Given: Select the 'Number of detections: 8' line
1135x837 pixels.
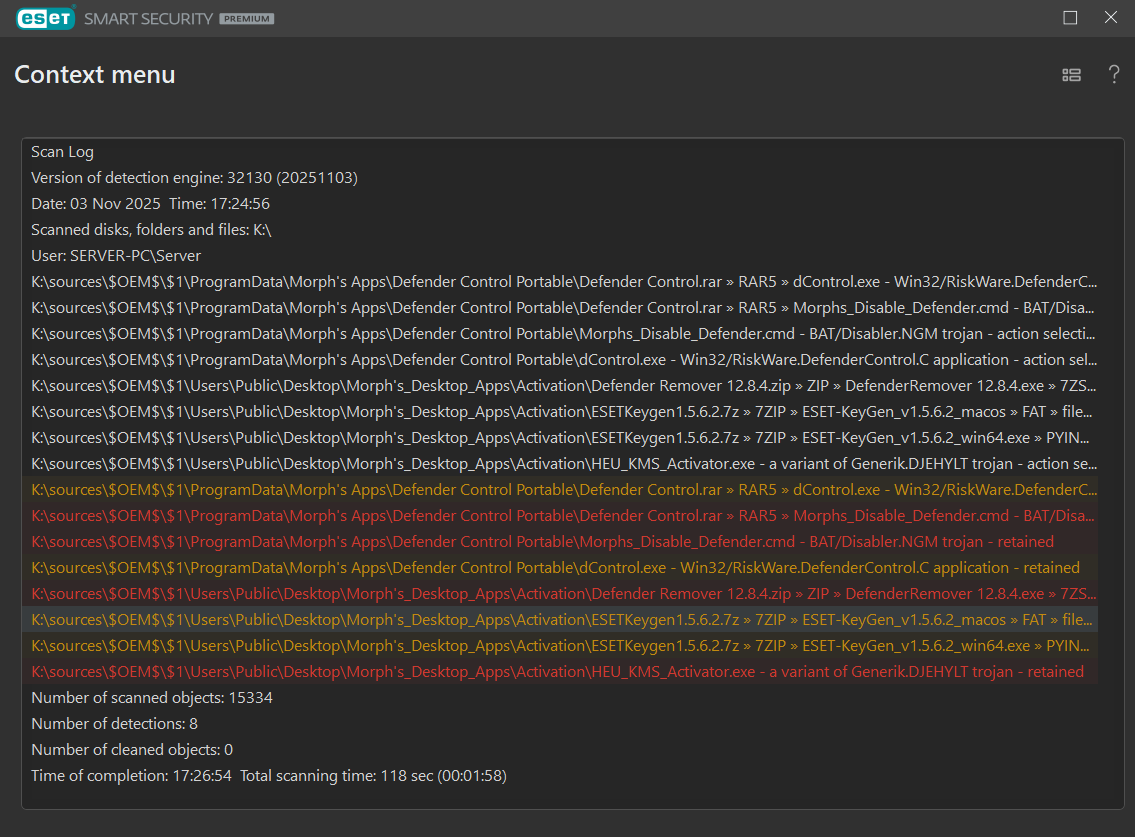Looking at the screenshot, I should [114, 724].
